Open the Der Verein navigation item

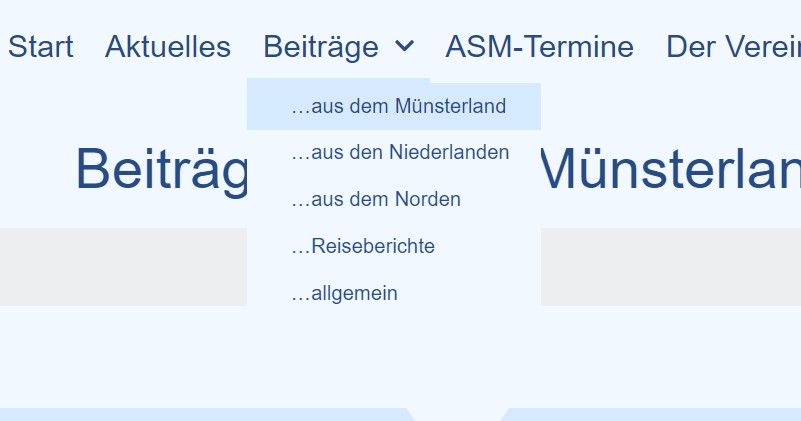pos(732,47)
